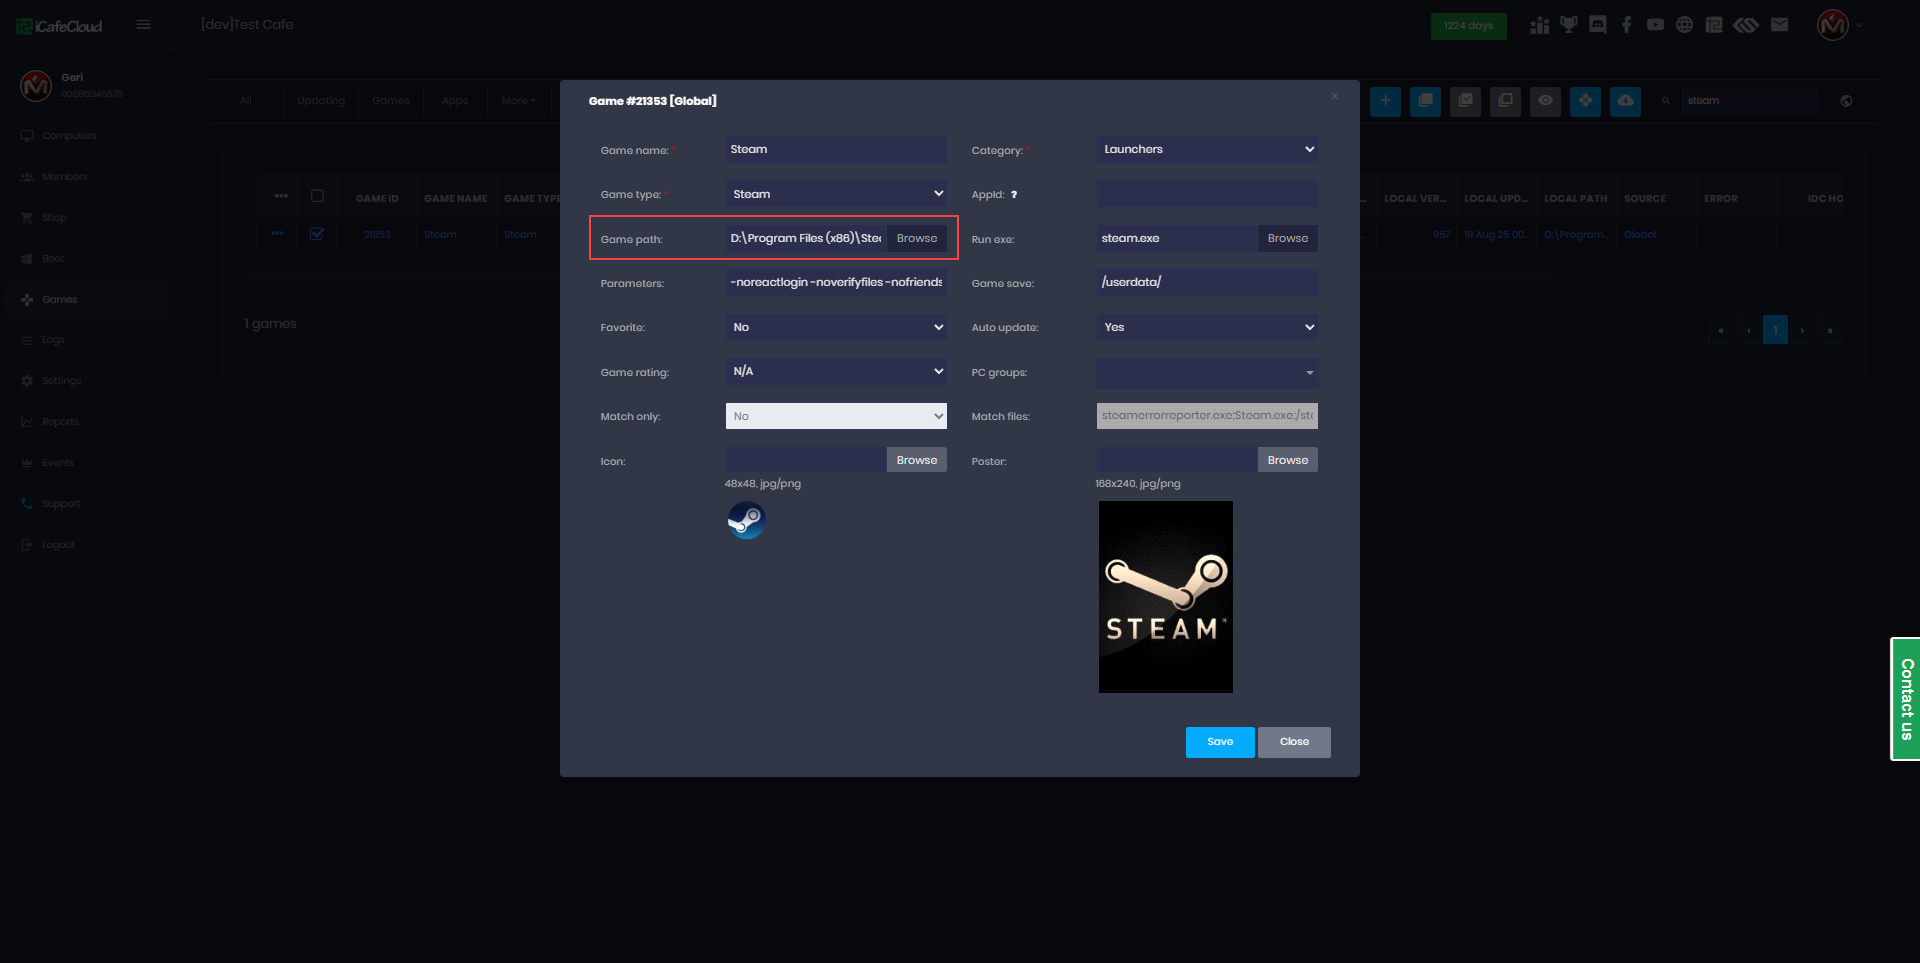This screenshot has height=963, width=1920.
Task: Click the eye visibility toolbar icon
Action: [x=1545, y=101]
